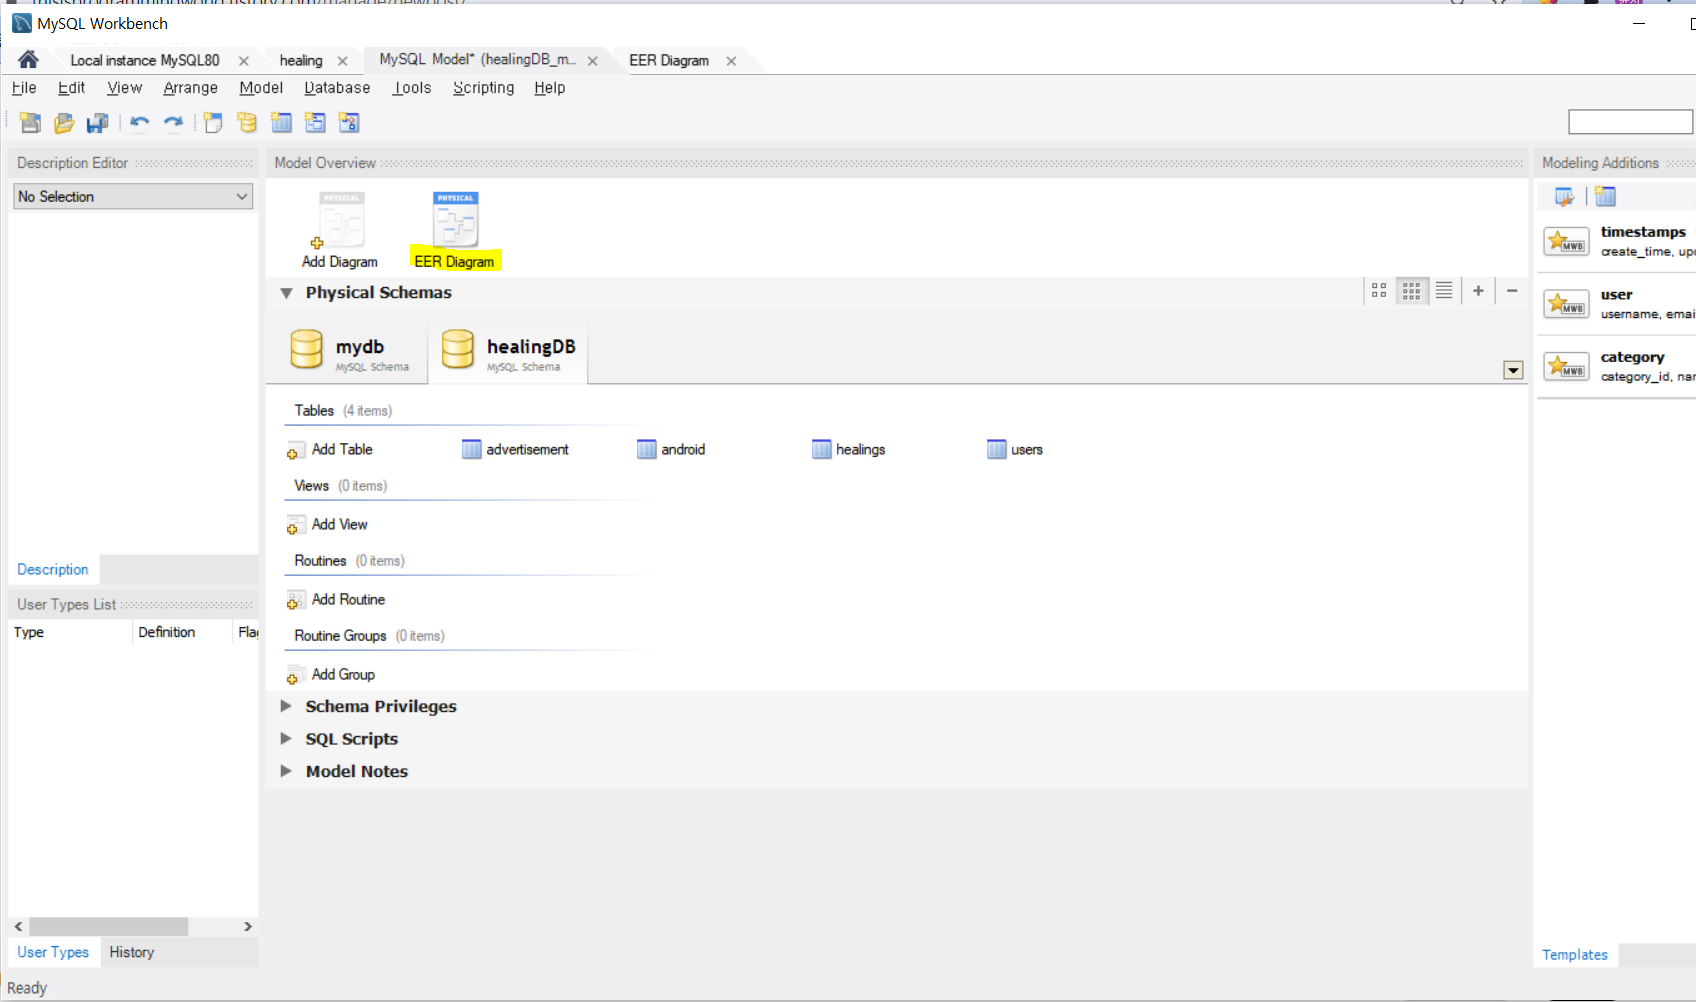Screen dimensions: 1696x1002
Task: Open the Model menu
Action: (261, 88)
